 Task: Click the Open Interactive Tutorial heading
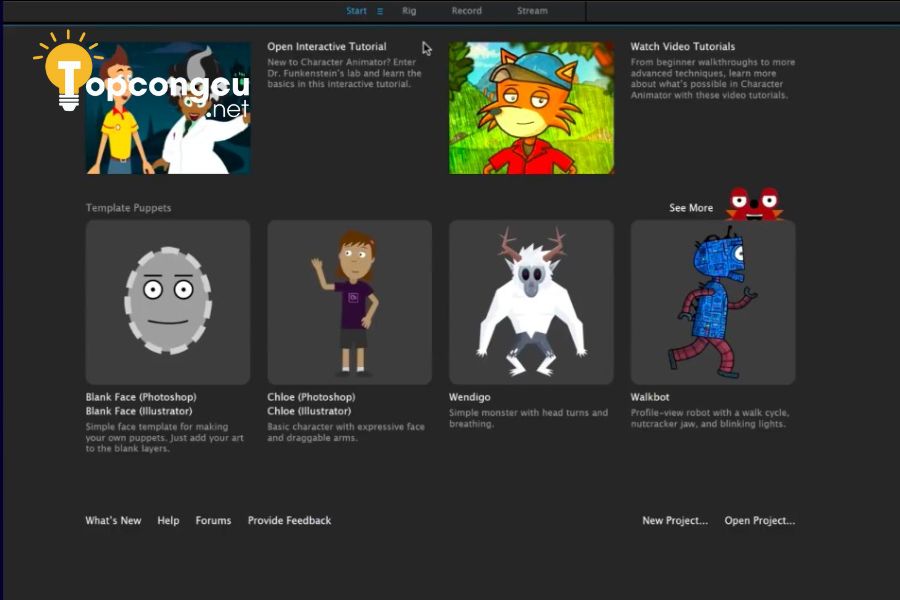327,47
